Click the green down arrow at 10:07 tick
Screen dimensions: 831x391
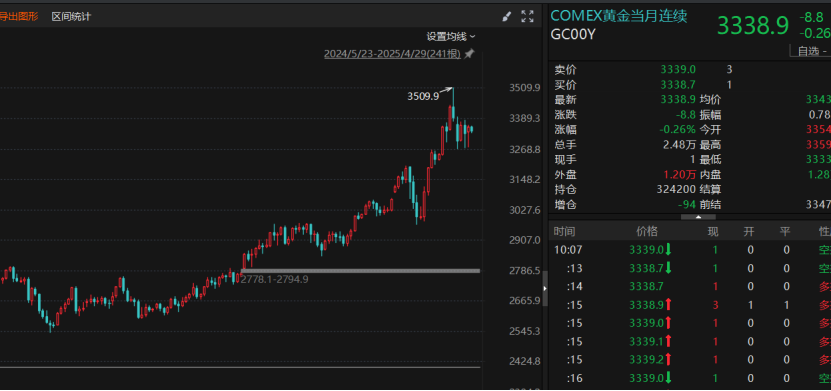click(668, 250)
